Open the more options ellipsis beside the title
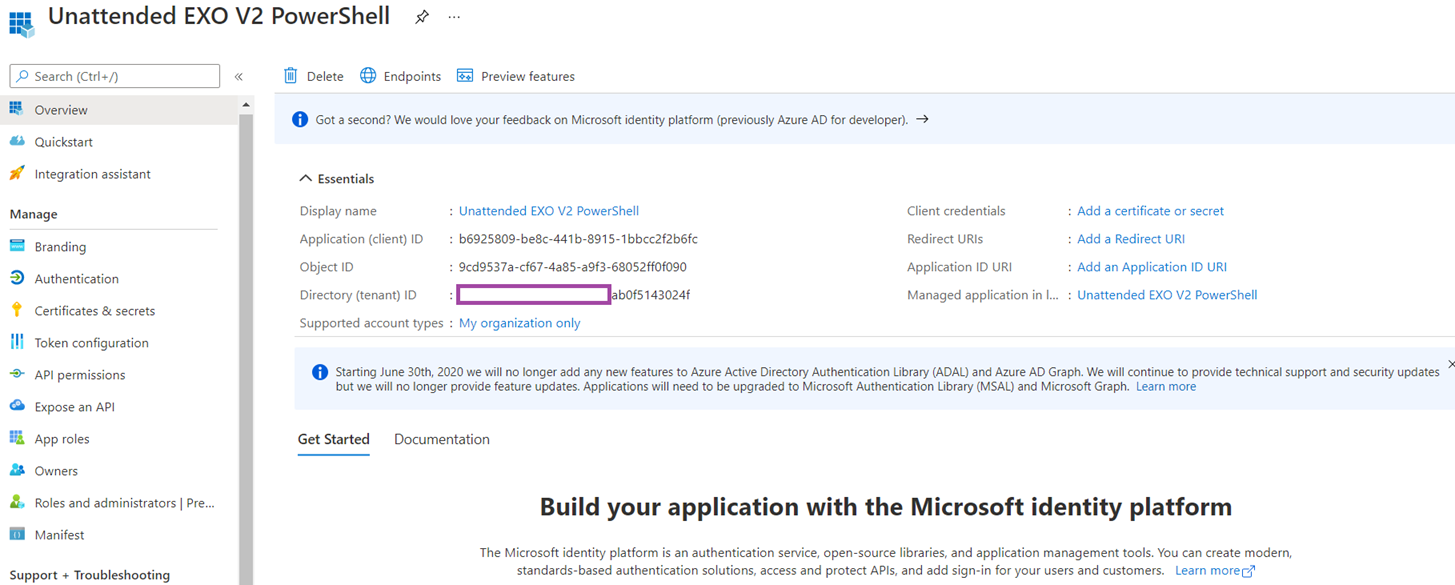This screenshot has height=585, width=1455. pyautogui.click(x=454, y=17)
